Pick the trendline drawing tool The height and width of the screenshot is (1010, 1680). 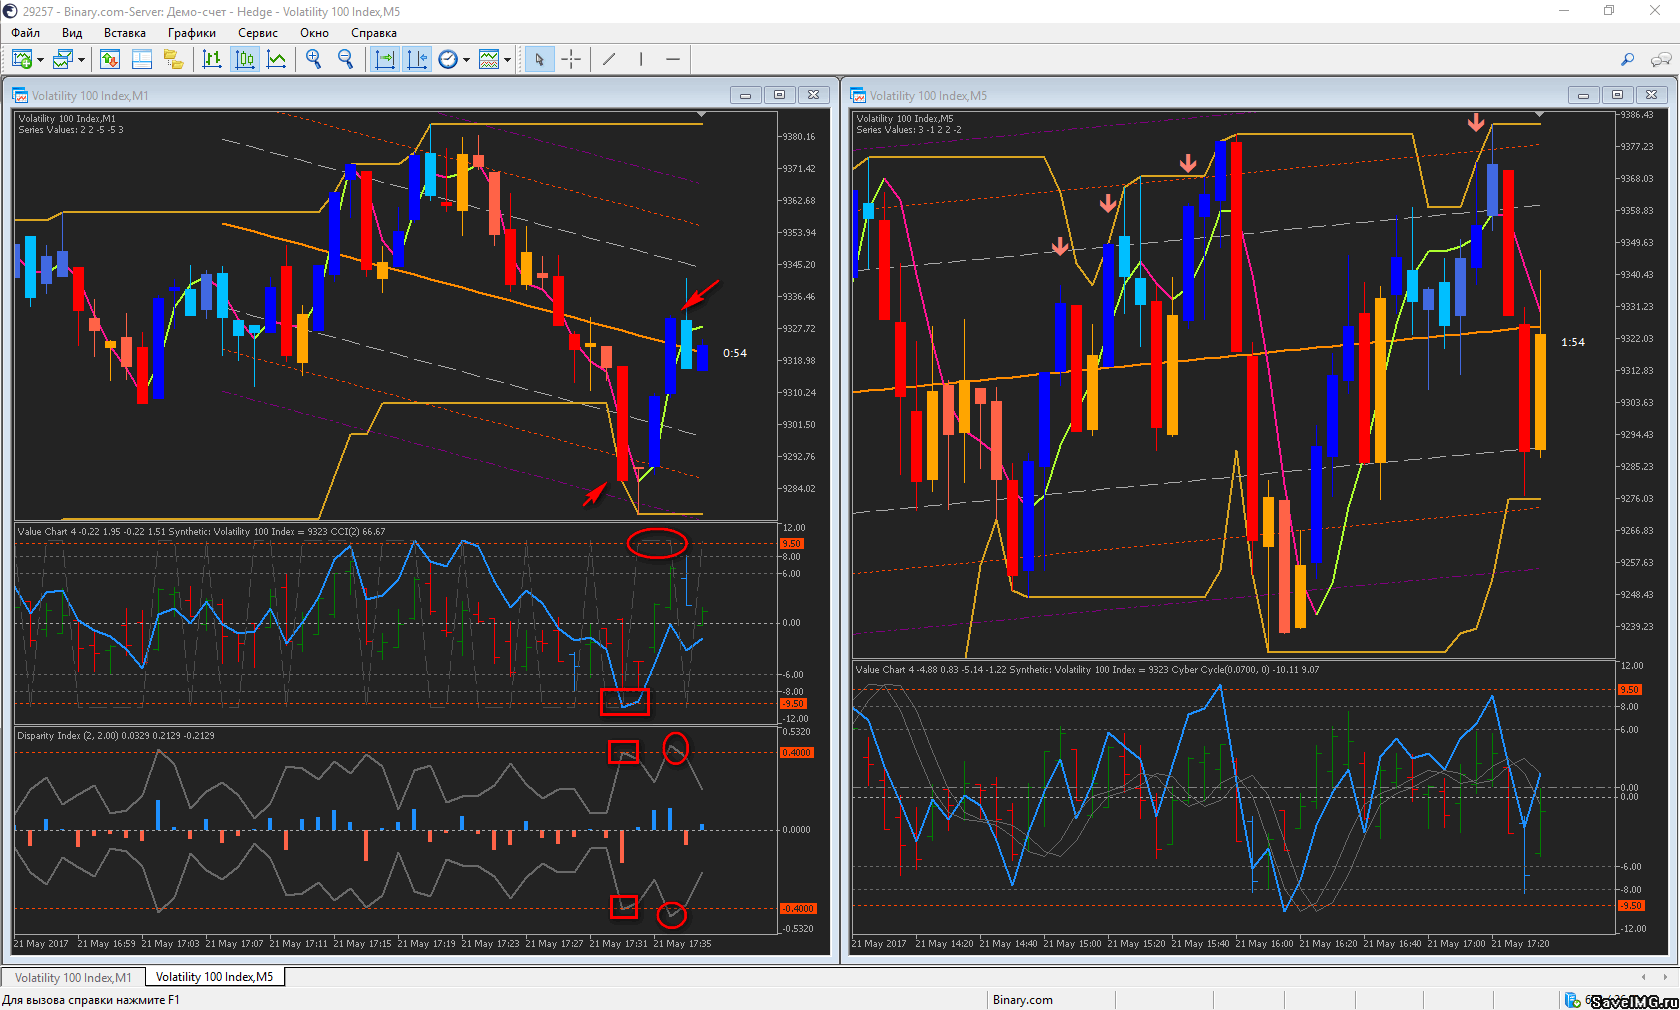click(x=609, y=60)
